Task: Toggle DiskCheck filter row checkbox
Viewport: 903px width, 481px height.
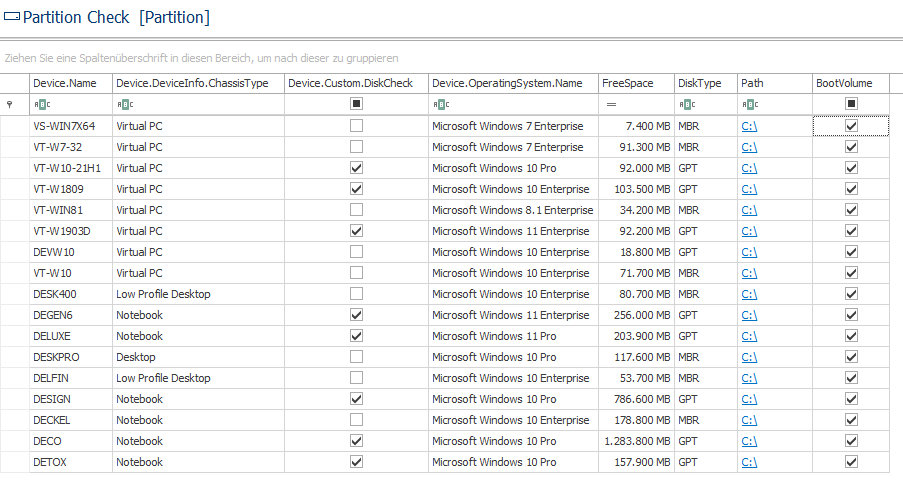Action: click(x=356, y=104)
